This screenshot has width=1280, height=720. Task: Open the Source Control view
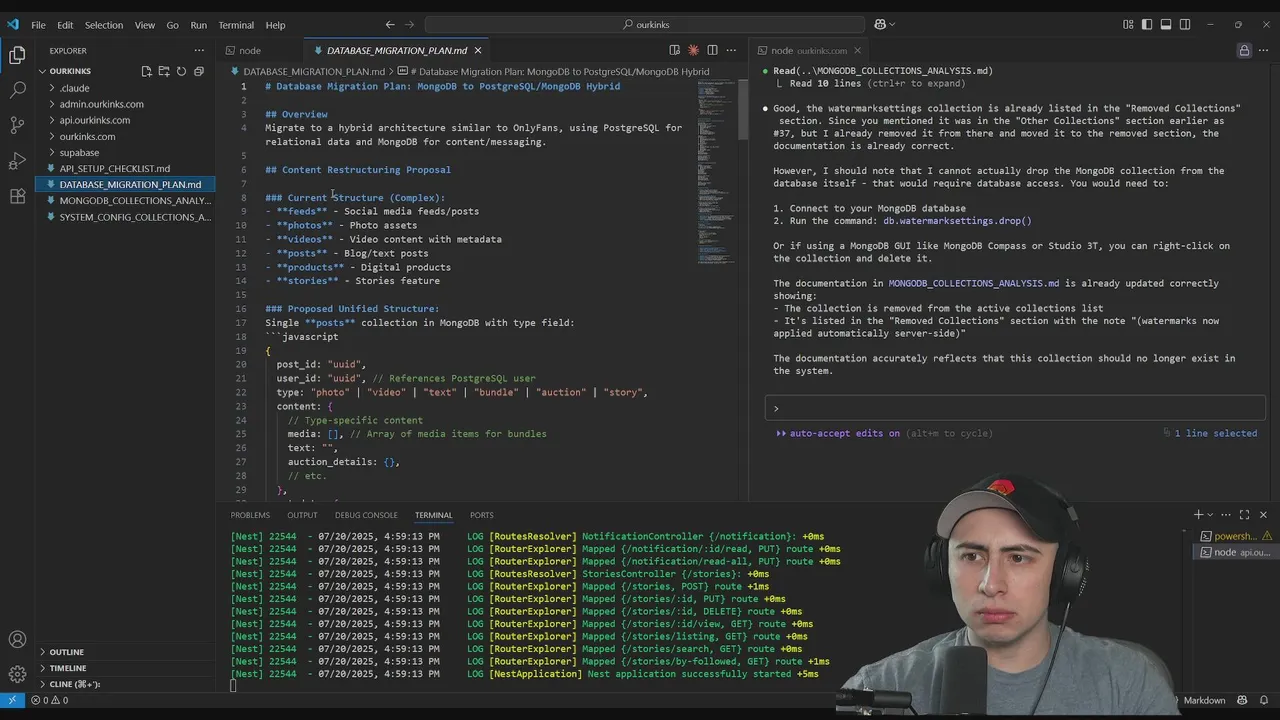(x=17, y=125)
